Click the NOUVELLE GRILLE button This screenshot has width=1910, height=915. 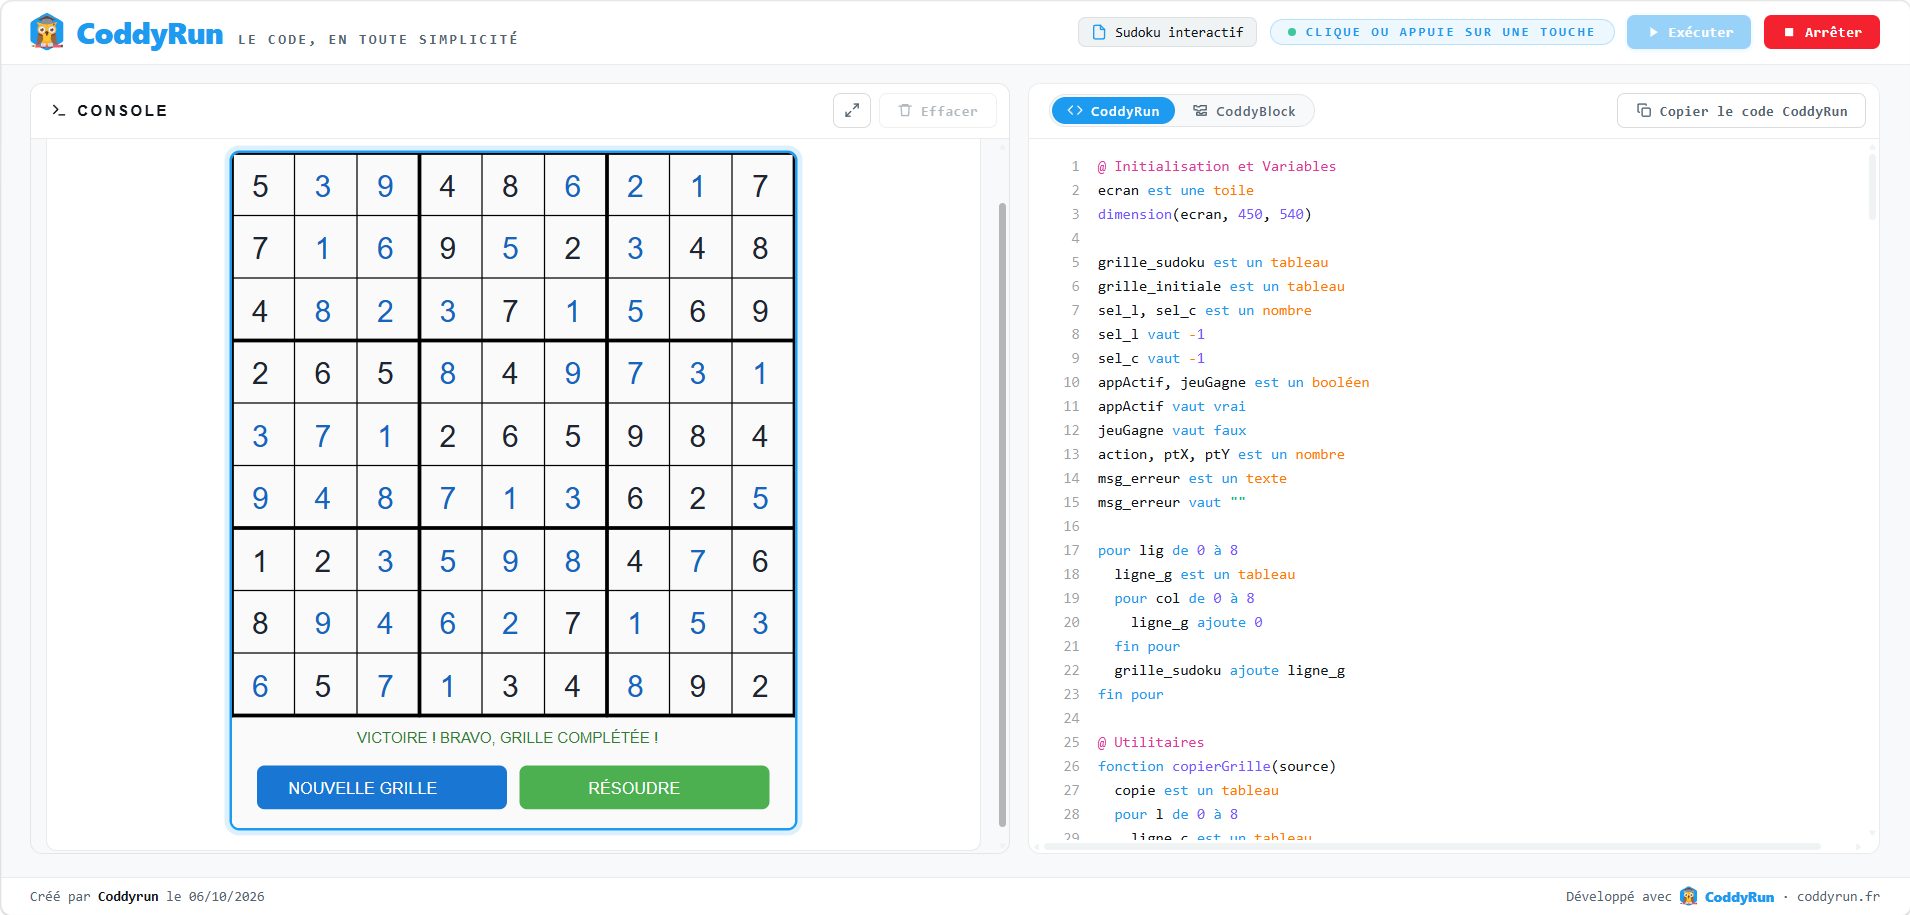tap(382, 788)
